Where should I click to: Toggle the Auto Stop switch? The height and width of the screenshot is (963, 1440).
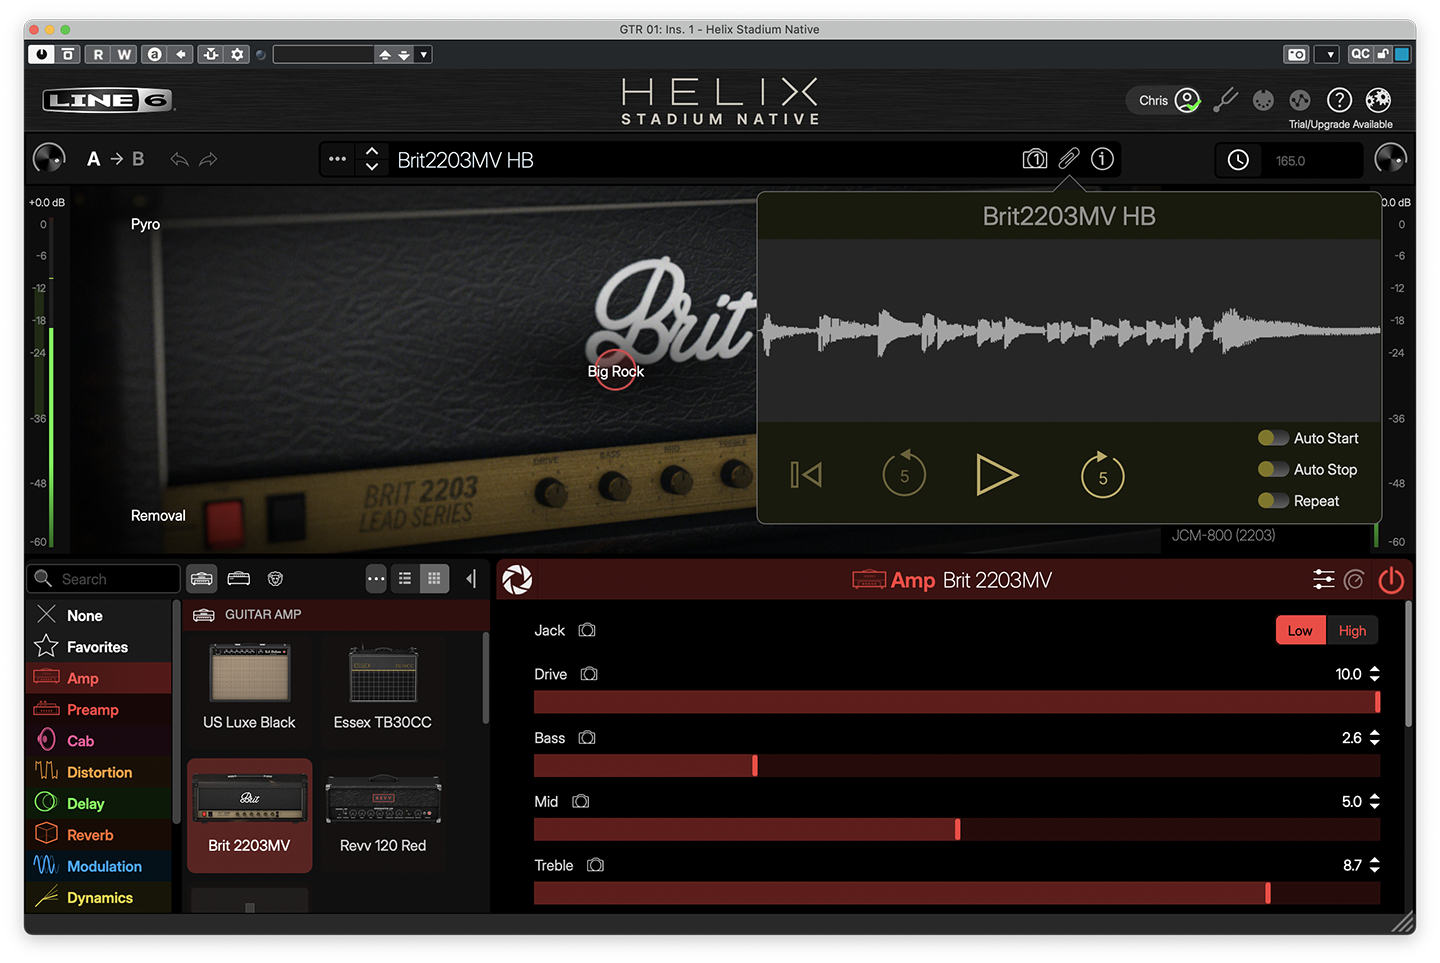pyautogui.click(x=1273, y=469)
